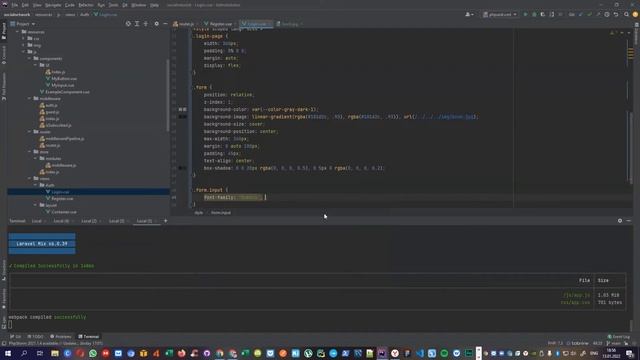This screenshot has width=640, height=360.
Task: Select Register.vue in project tree
Action: coord(62,198)
